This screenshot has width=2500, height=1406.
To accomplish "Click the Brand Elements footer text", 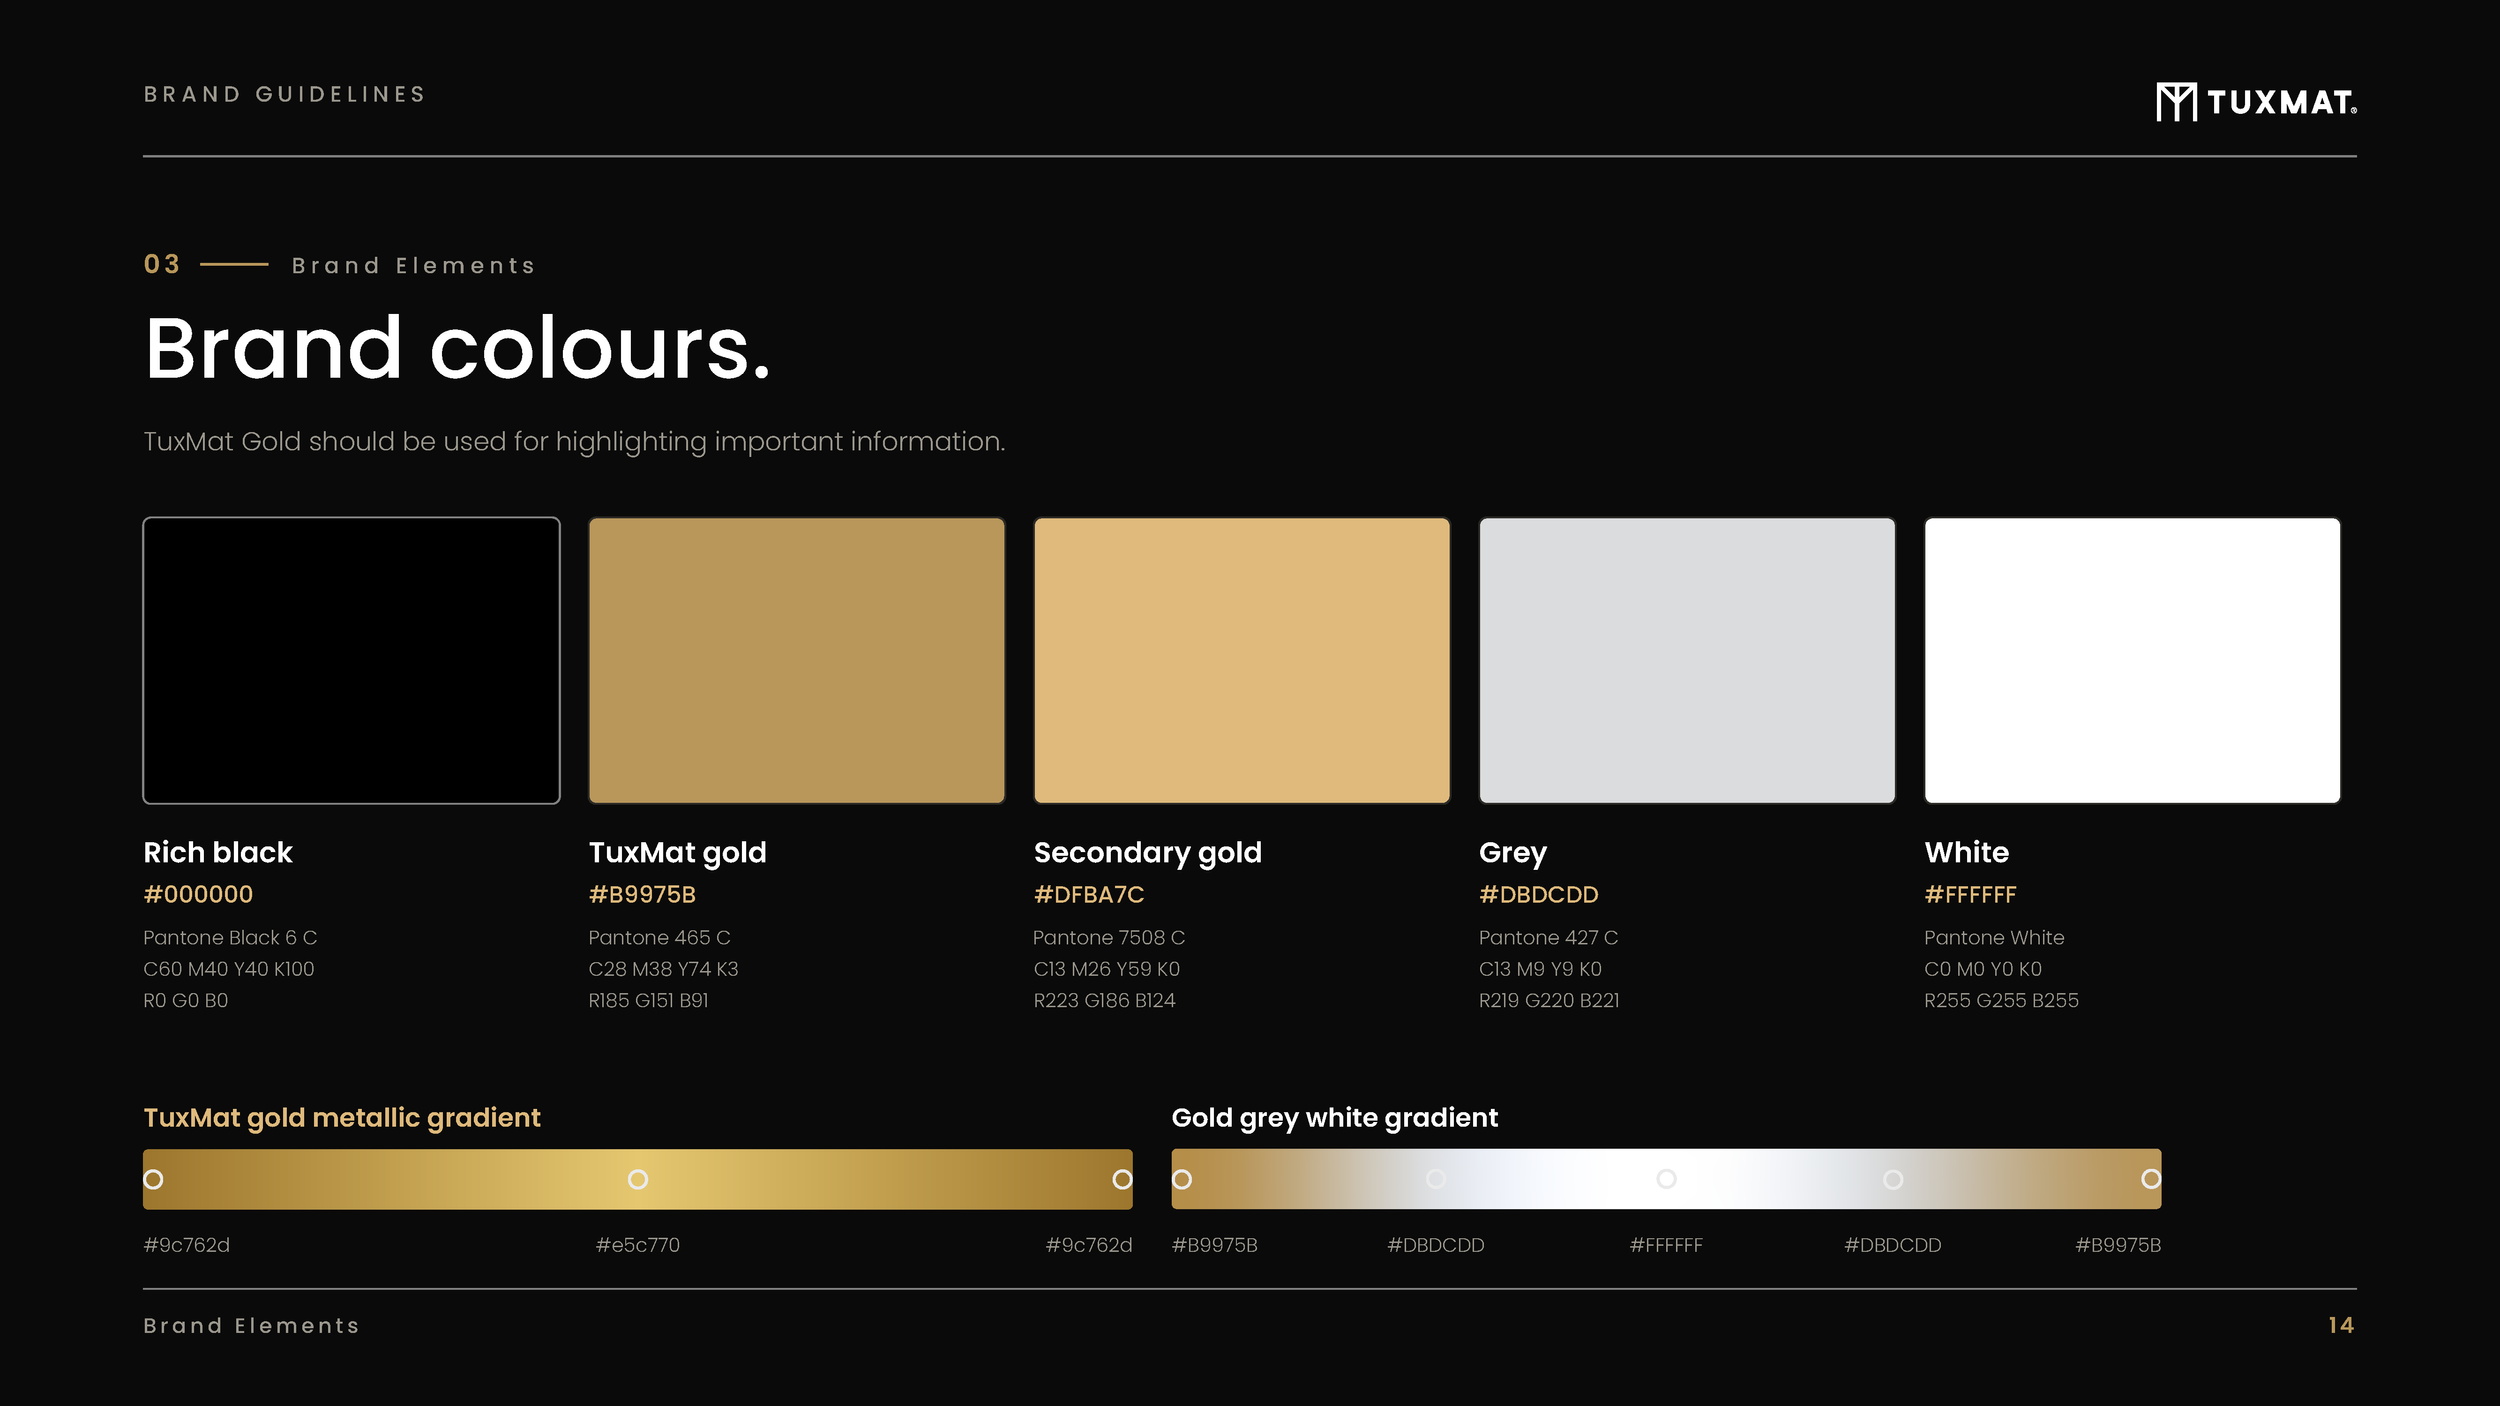I will coord(251,1326).
